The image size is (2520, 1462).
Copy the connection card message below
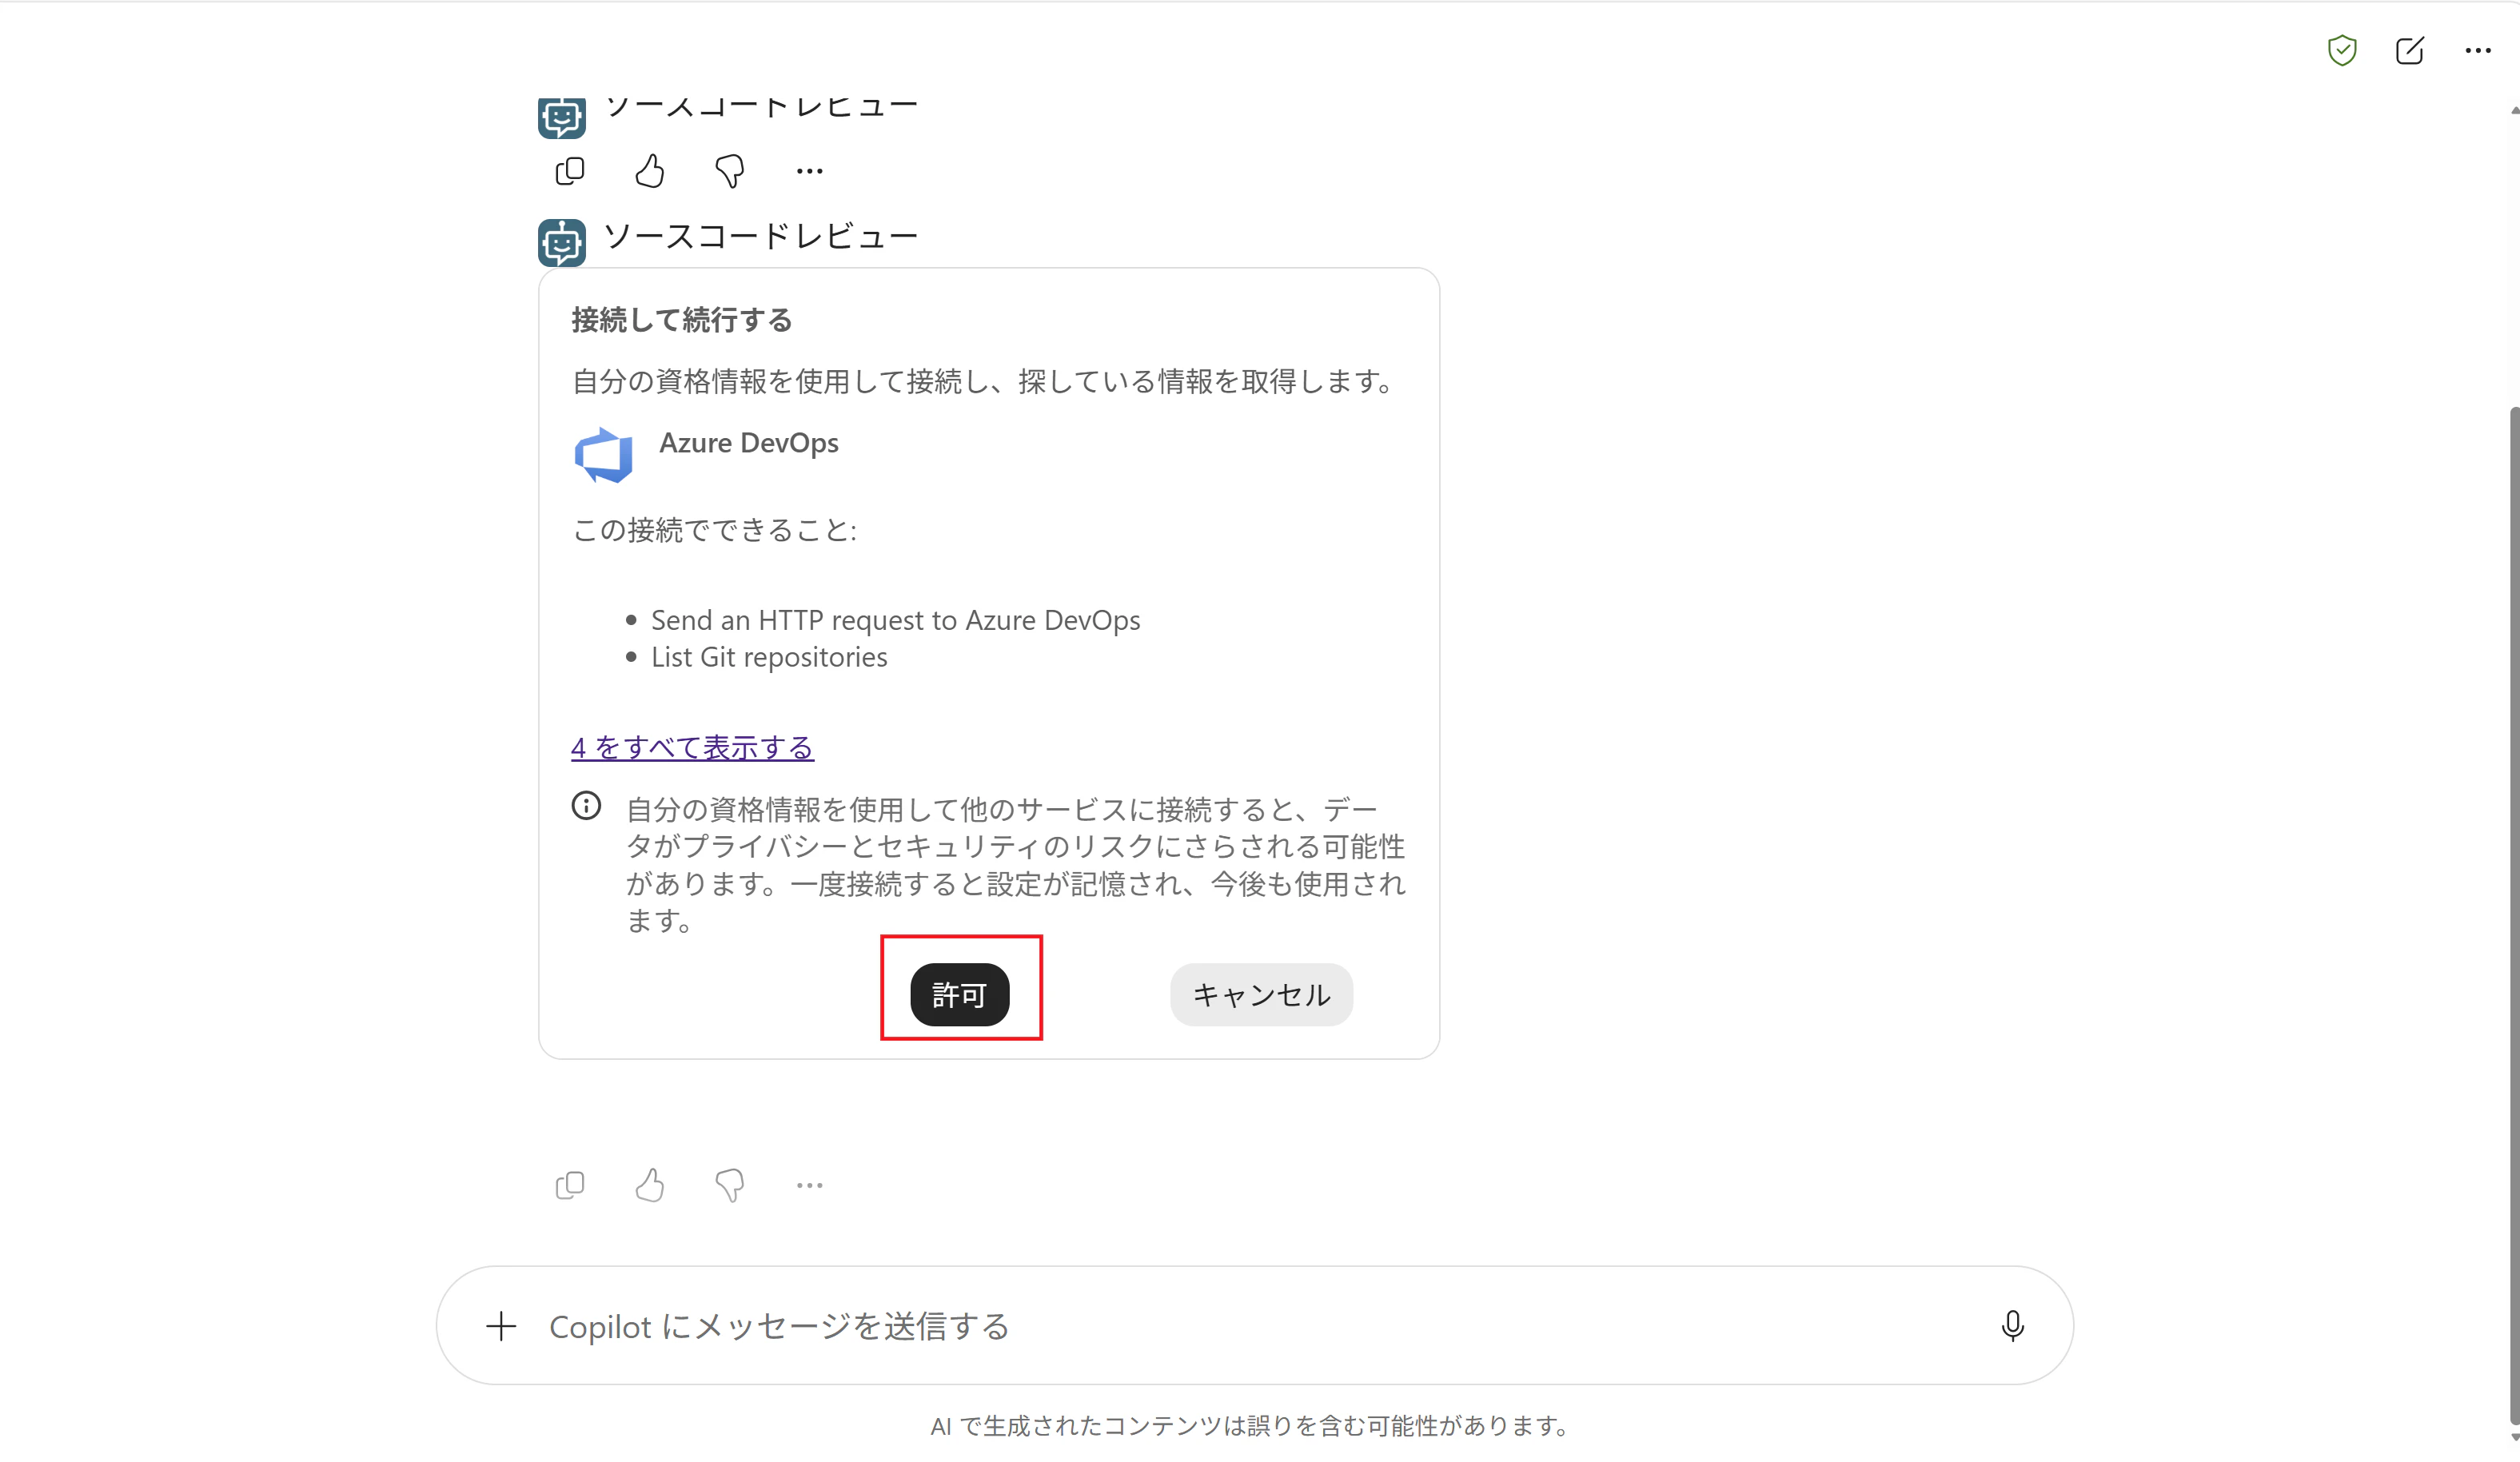coord(570,1185)
